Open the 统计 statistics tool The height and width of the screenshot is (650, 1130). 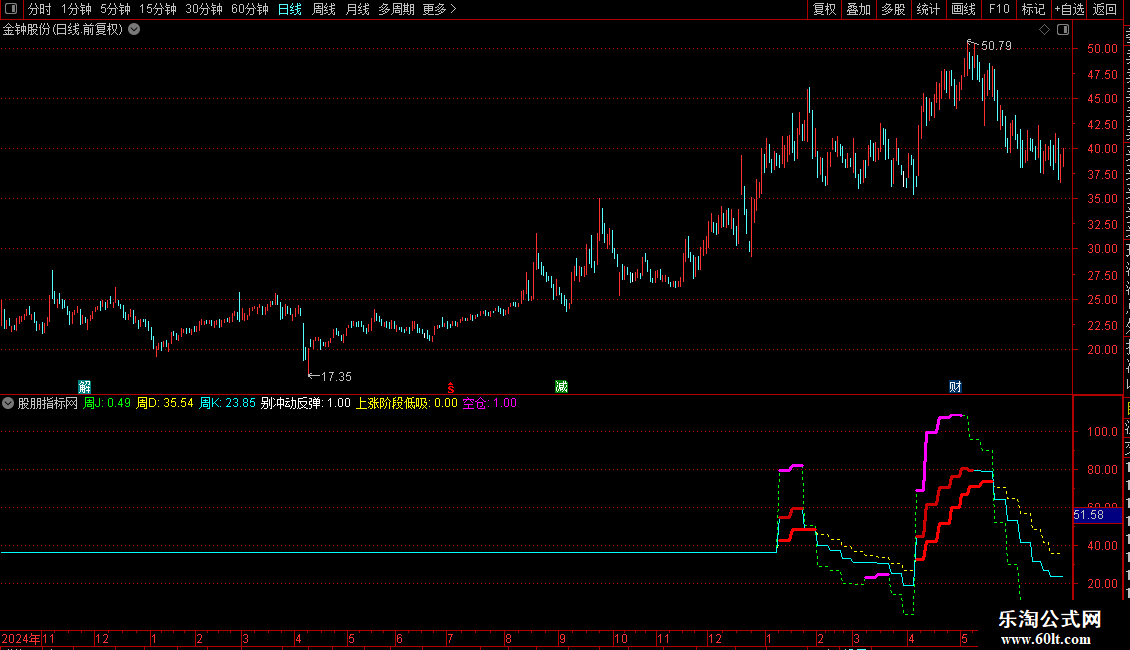(x=928, y=9)
